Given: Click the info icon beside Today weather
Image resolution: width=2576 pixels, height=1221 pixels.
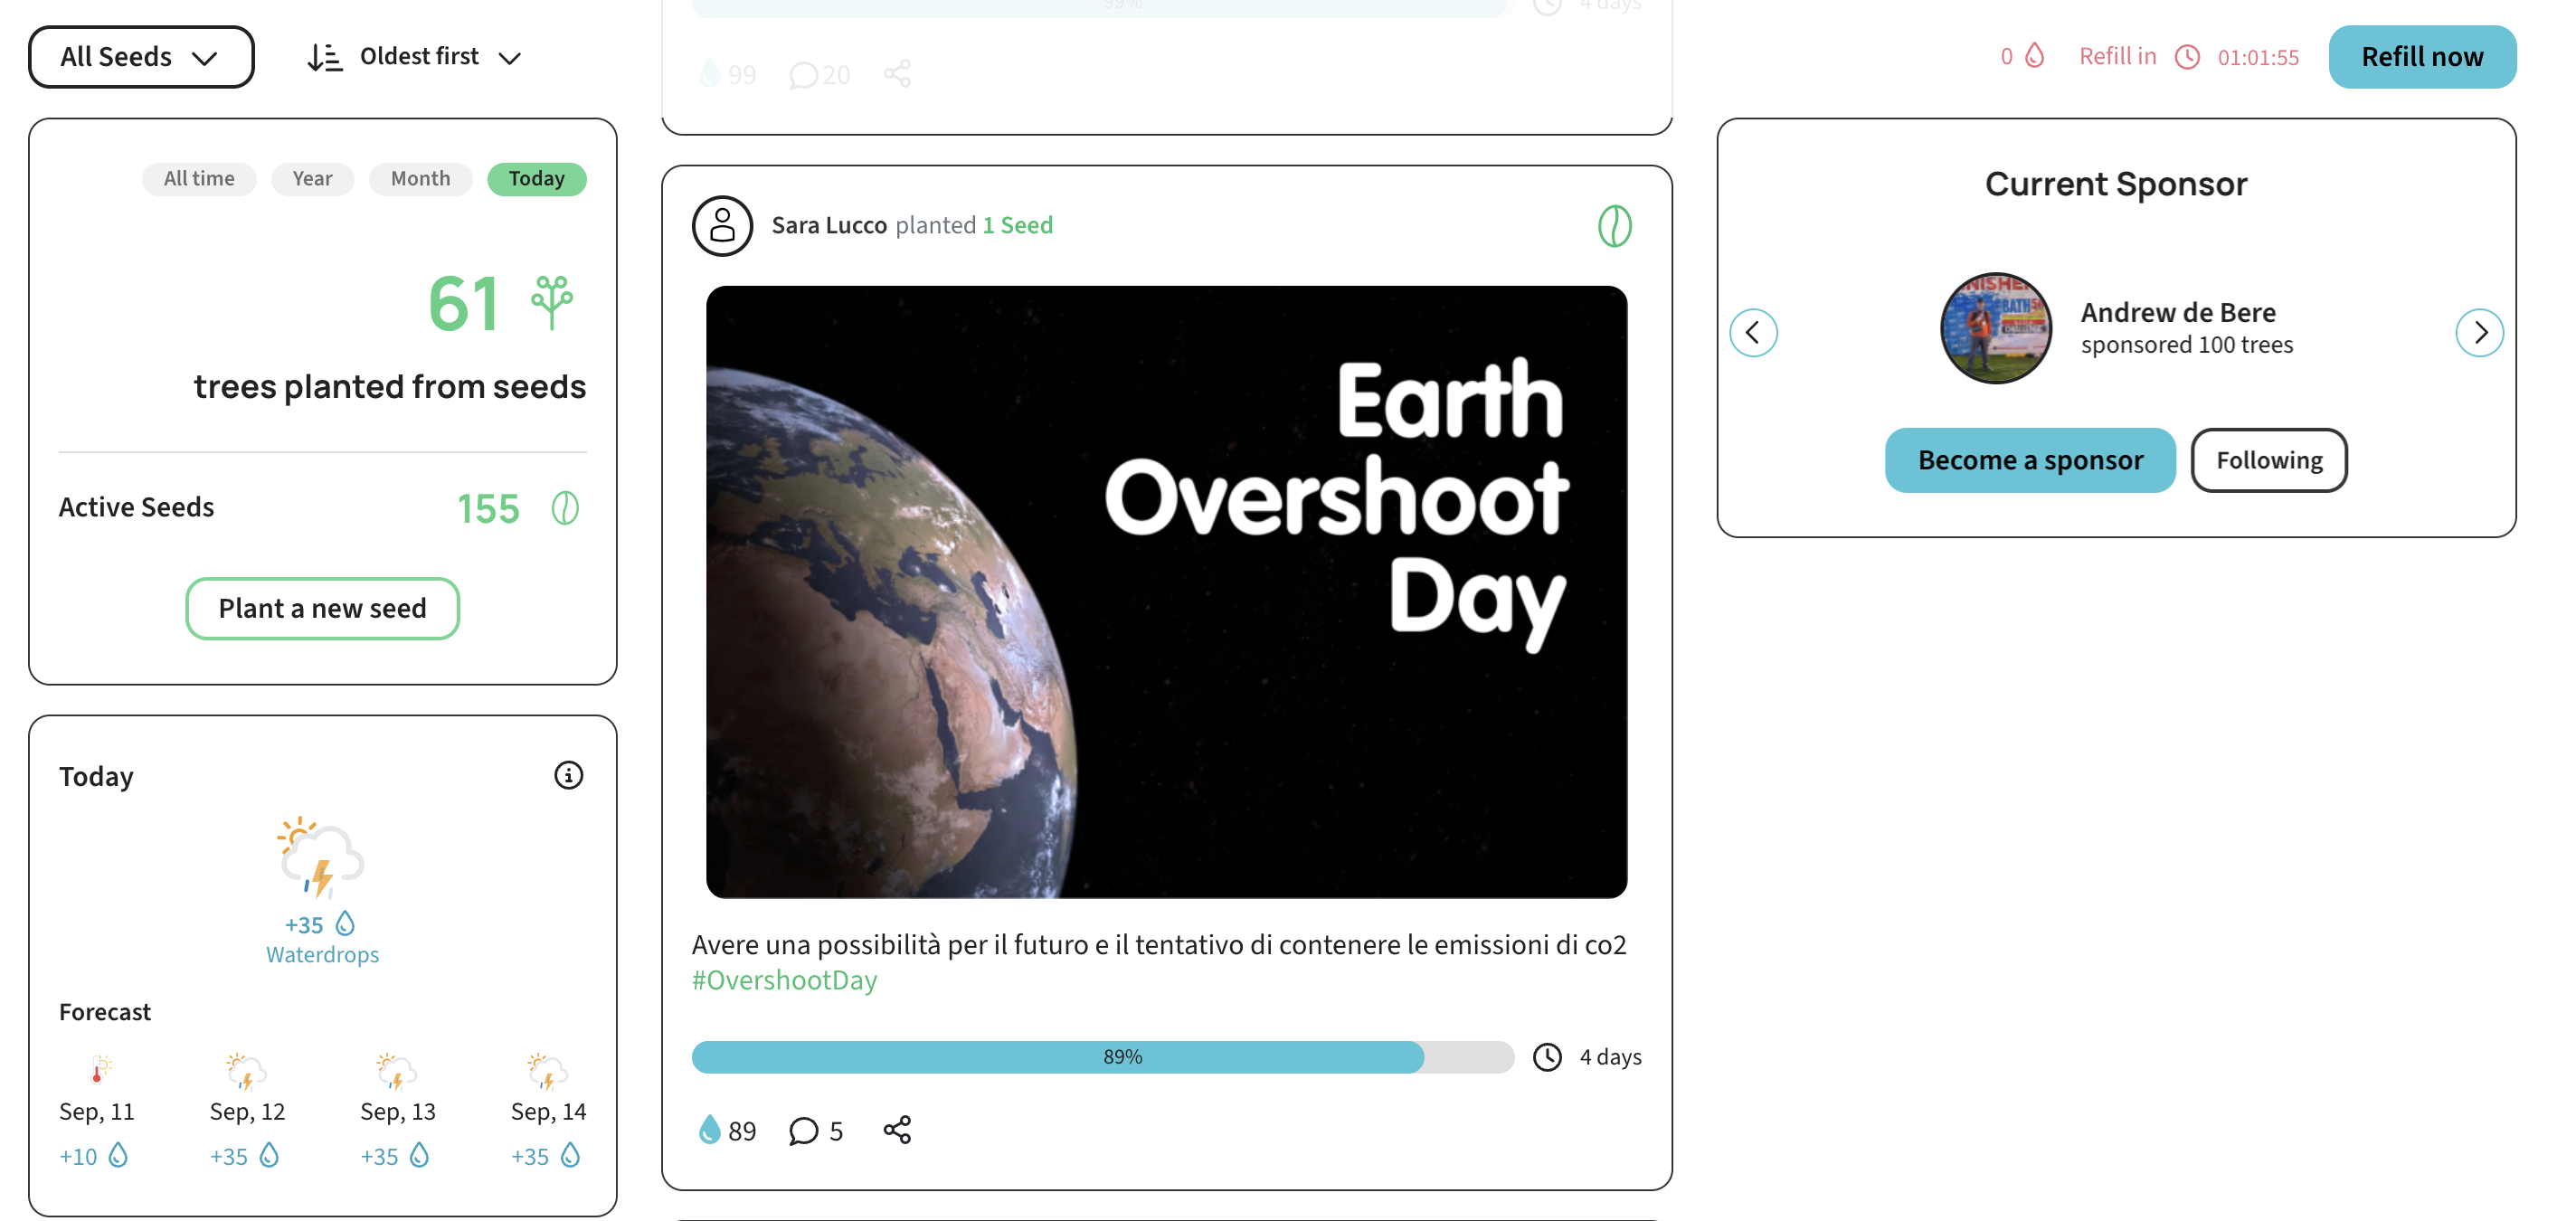Looking at the screenshot, I should coord(568,775).
